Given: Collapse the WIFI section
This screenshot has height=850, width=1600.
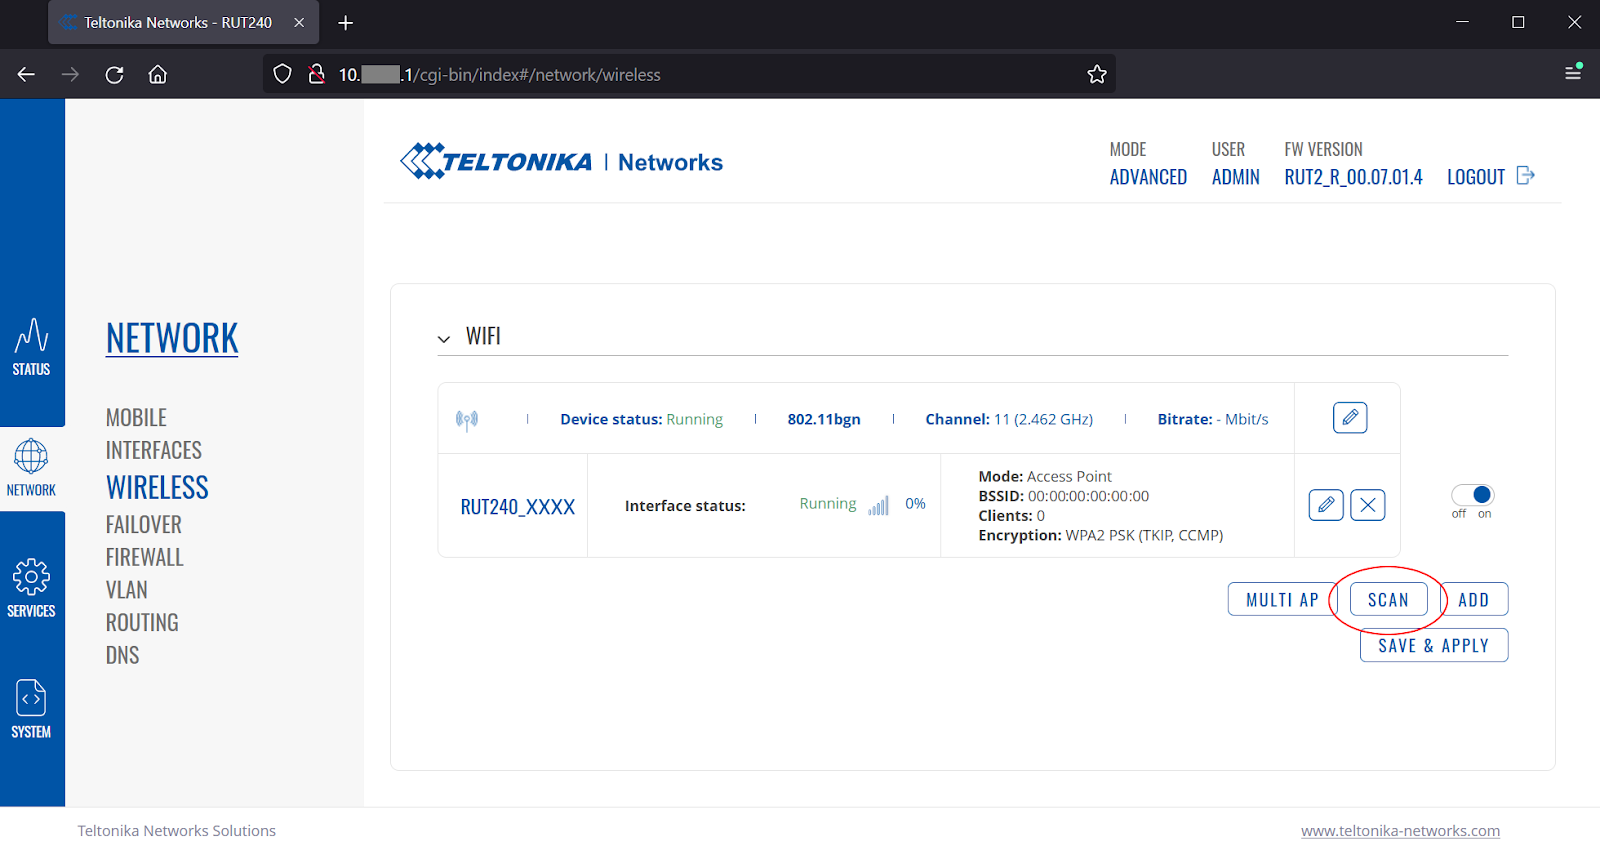Looking at the screenshot, I should [x=444, y=339].
